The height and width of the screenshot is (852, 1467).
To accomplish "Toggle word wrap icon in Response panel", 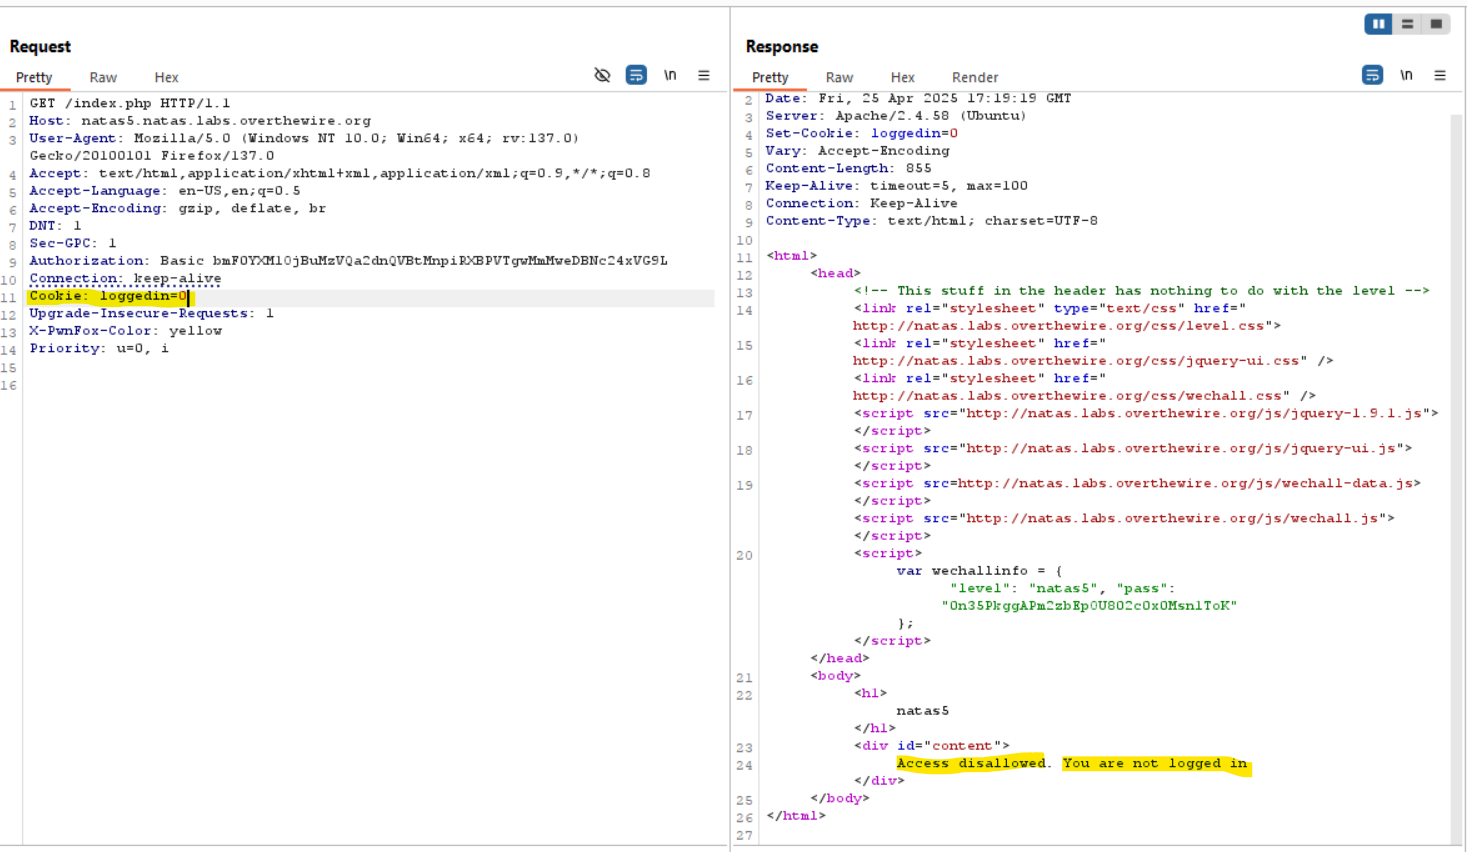I will tap(1372, 75).
